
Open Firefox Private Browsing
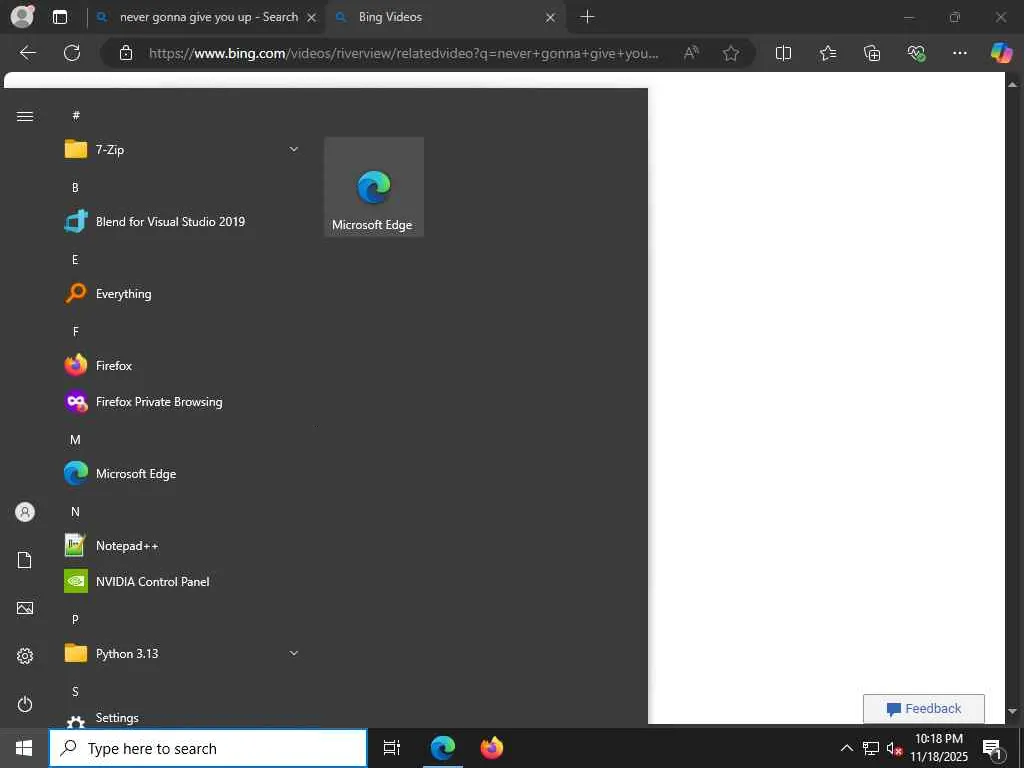182,402
